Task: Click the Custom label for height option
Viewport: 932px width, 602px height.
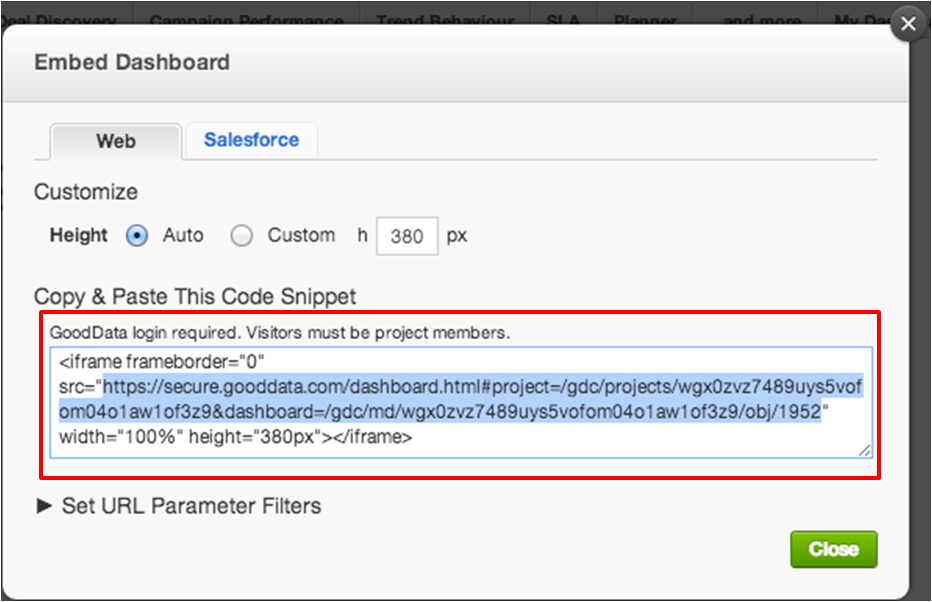Action: point(301,235)
